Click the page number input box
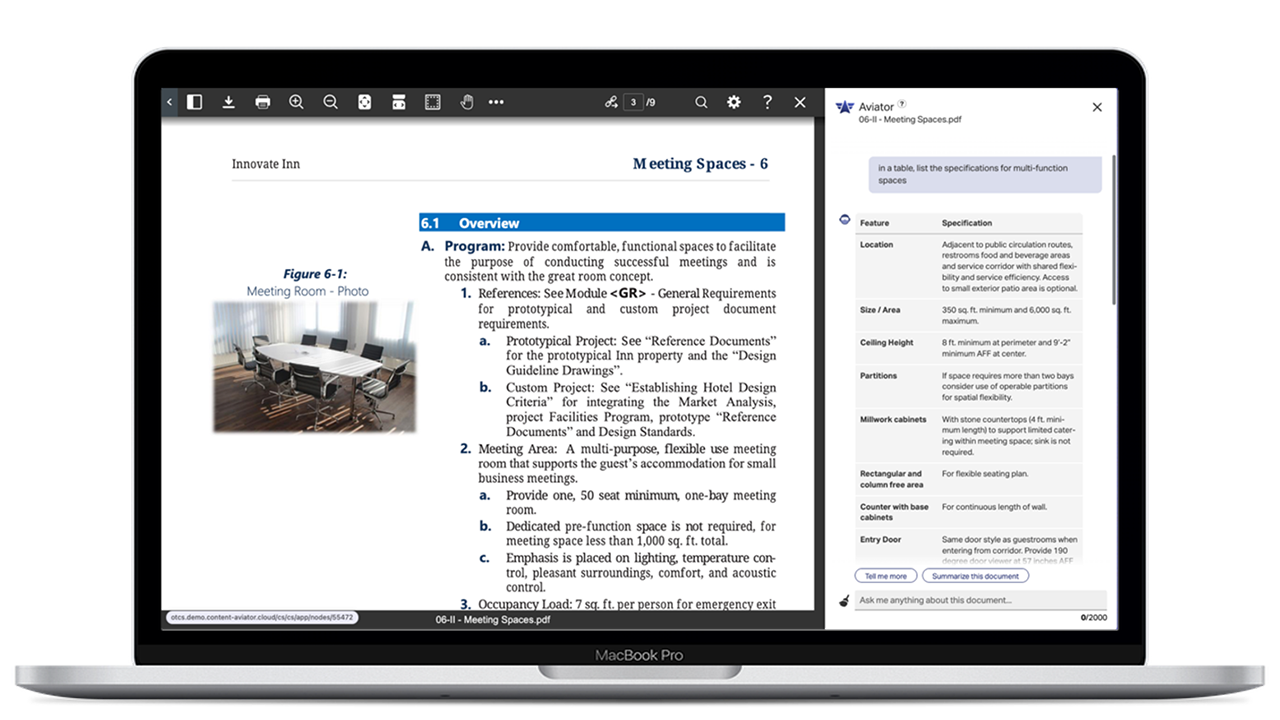 click(632, 102)
